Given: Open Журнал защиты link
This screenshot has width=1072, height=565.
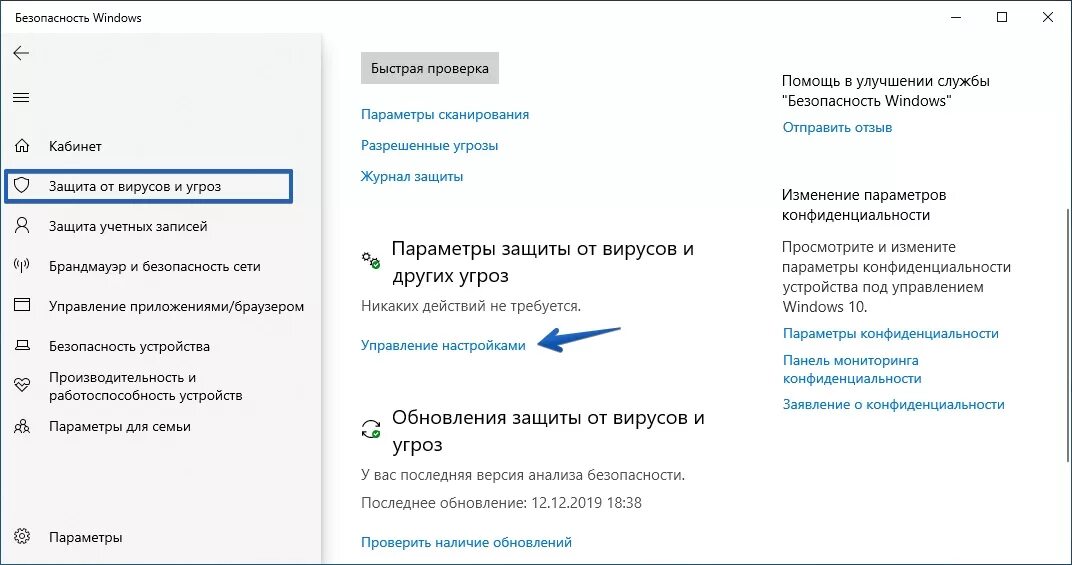Looking at the screenshot, I should point(412,176).
